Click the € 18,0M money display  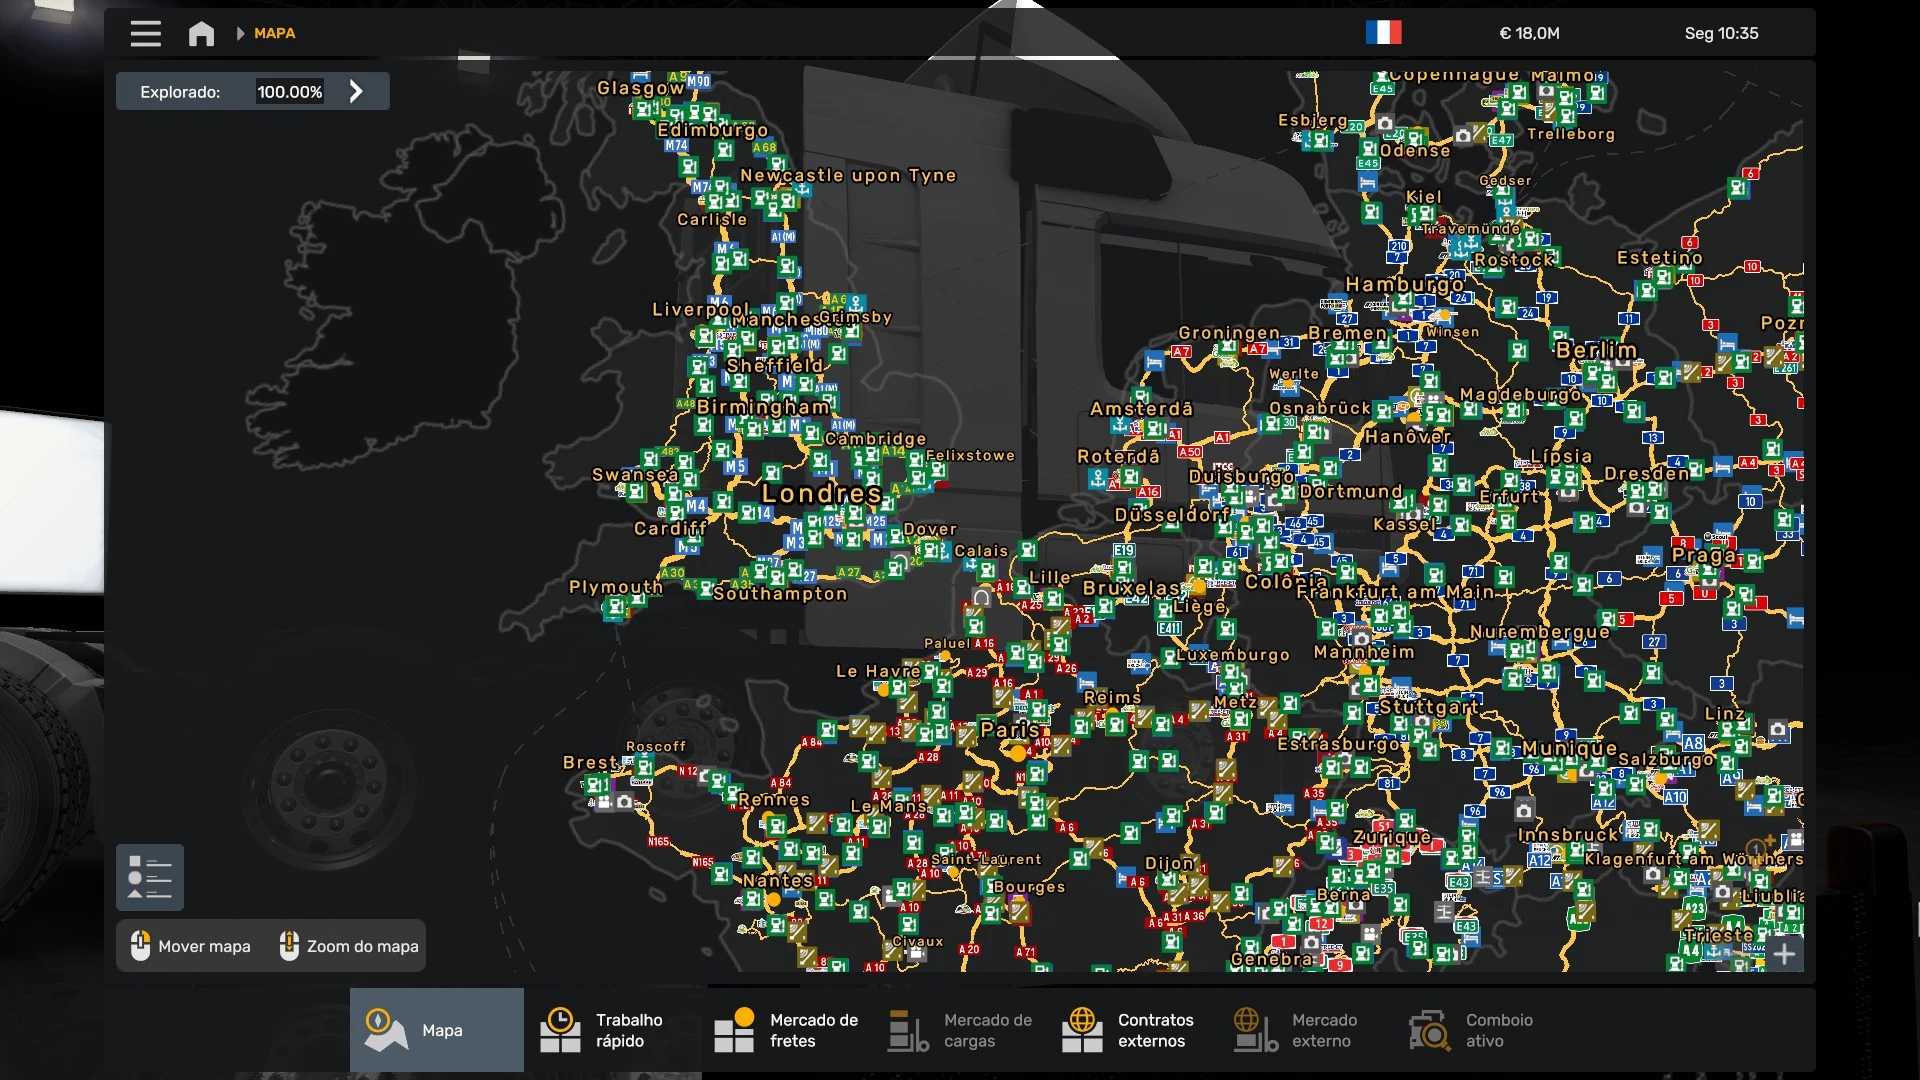[1529, 33]
